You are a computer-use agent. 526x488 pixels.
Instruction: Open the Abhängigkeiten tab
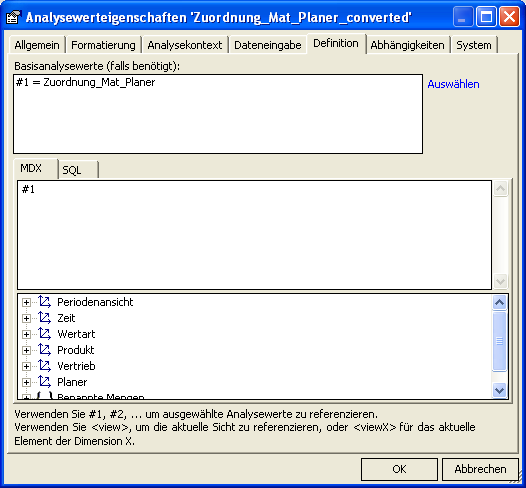point(407,45)
